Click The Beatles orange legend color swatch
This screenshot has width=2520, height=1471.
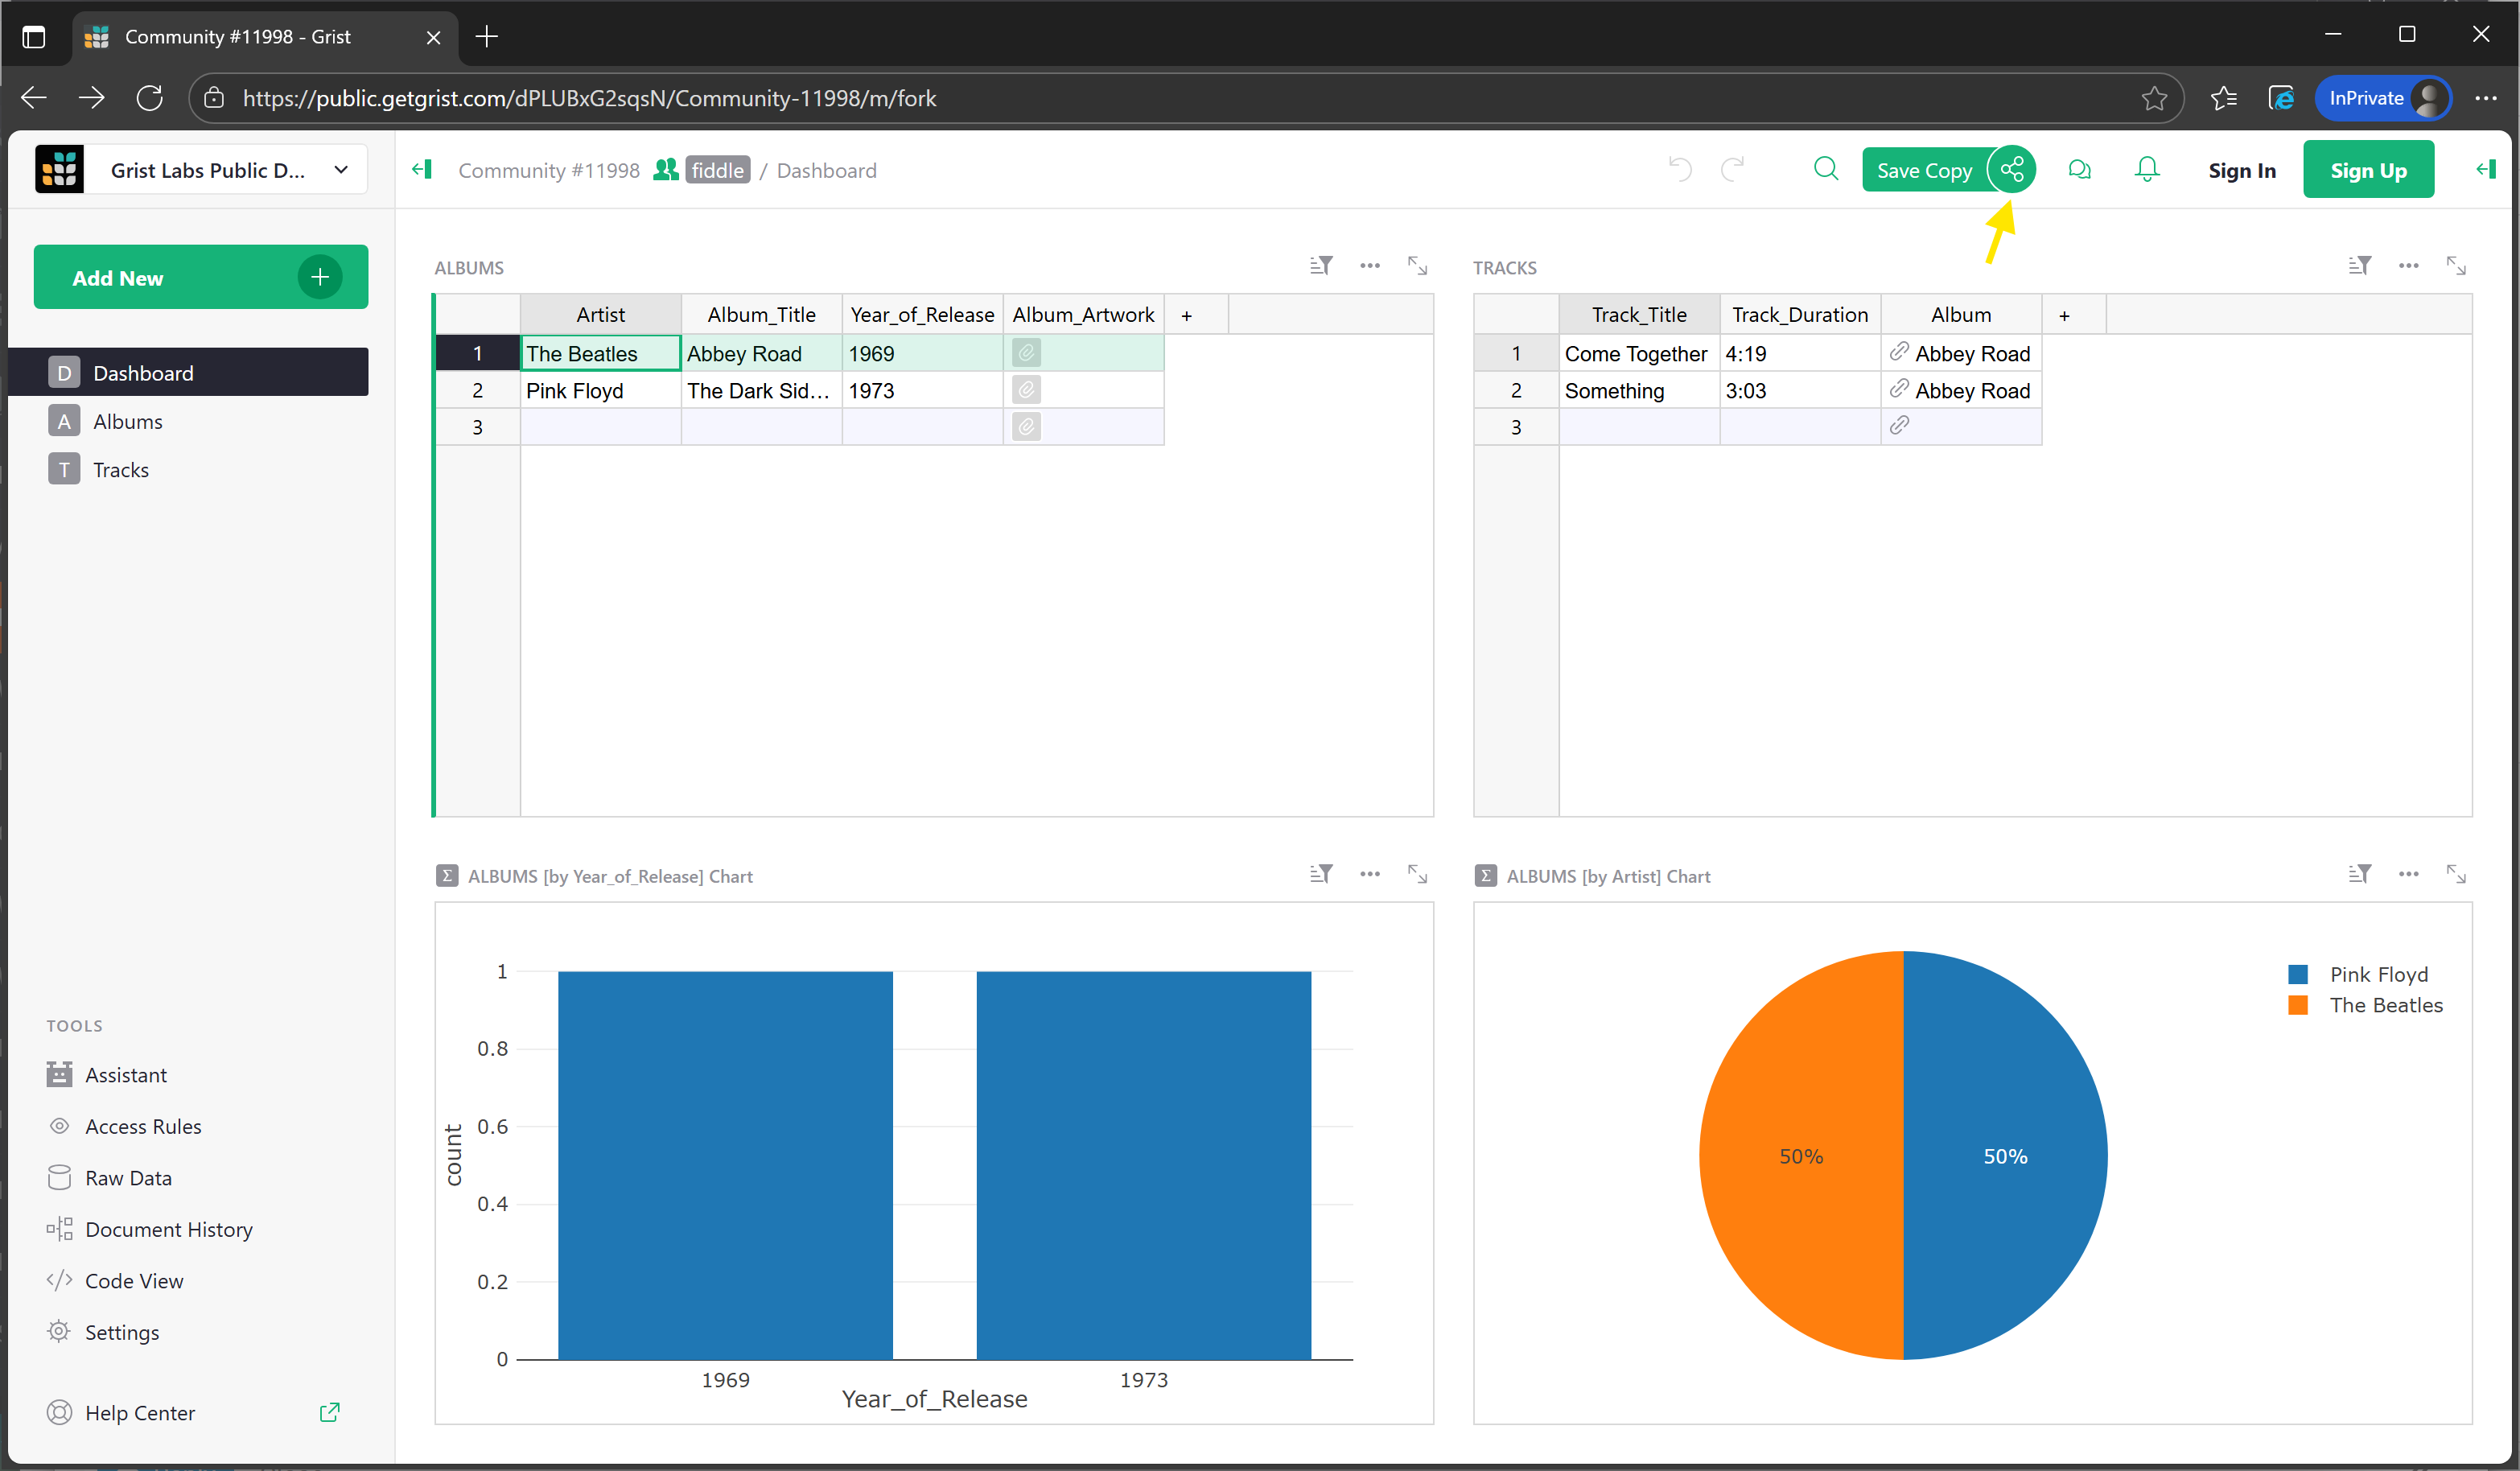click(2297, 1005)
